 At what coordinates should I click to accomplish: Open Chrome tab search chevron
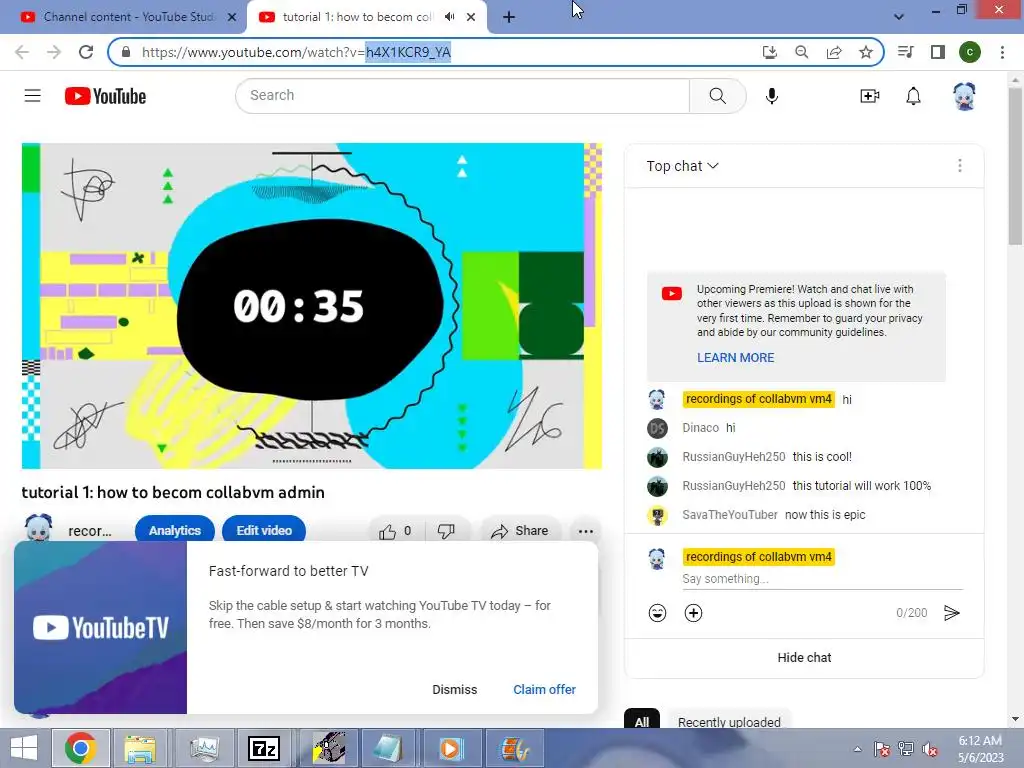coord(899,17)
